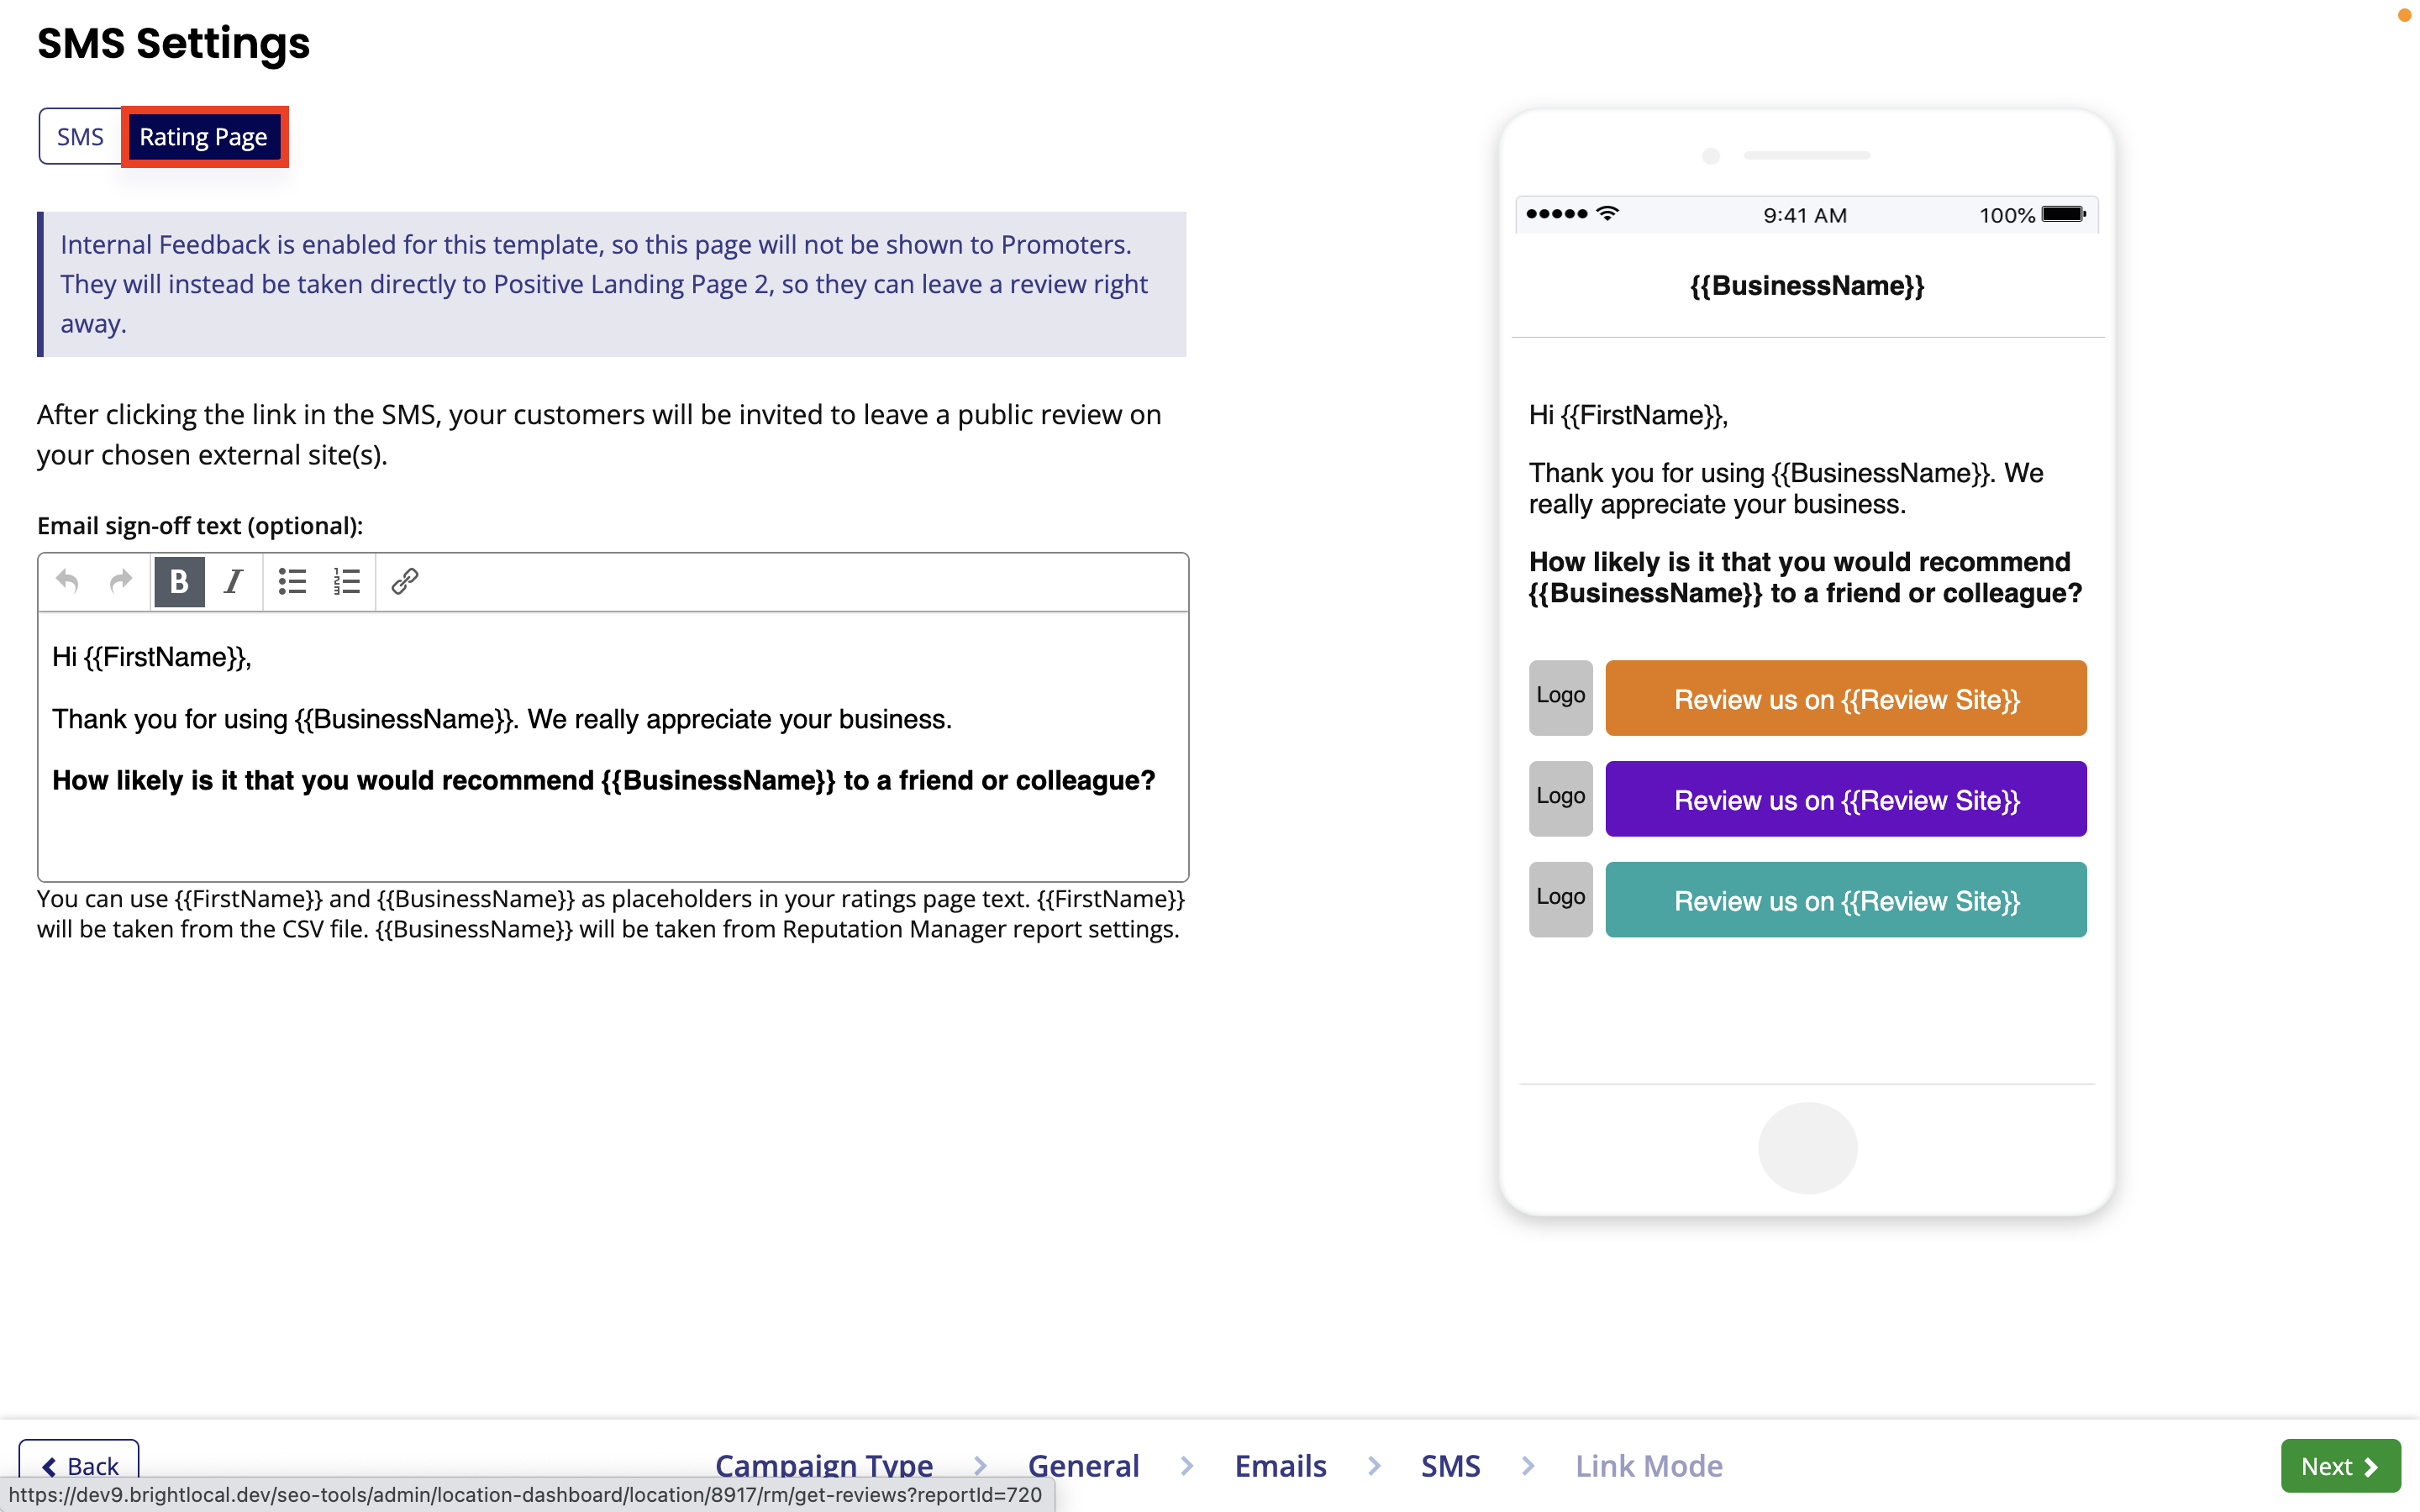Click the Logo placeholder beside teal button

coord(1560,900)
